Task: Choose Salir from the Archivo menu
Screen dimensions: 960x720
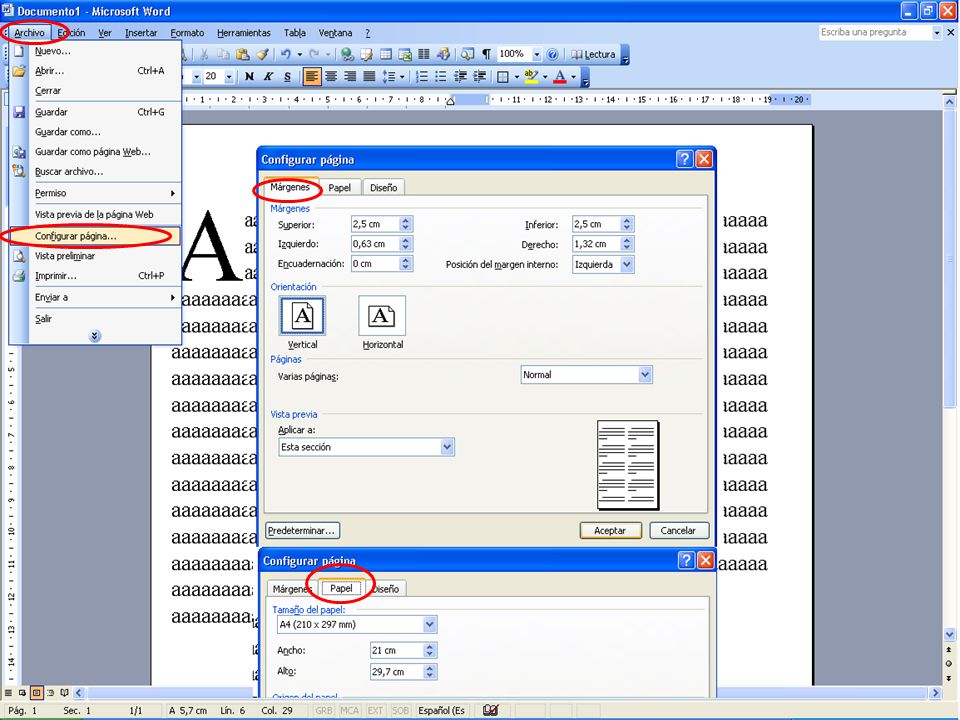Action: click(96, 319)
